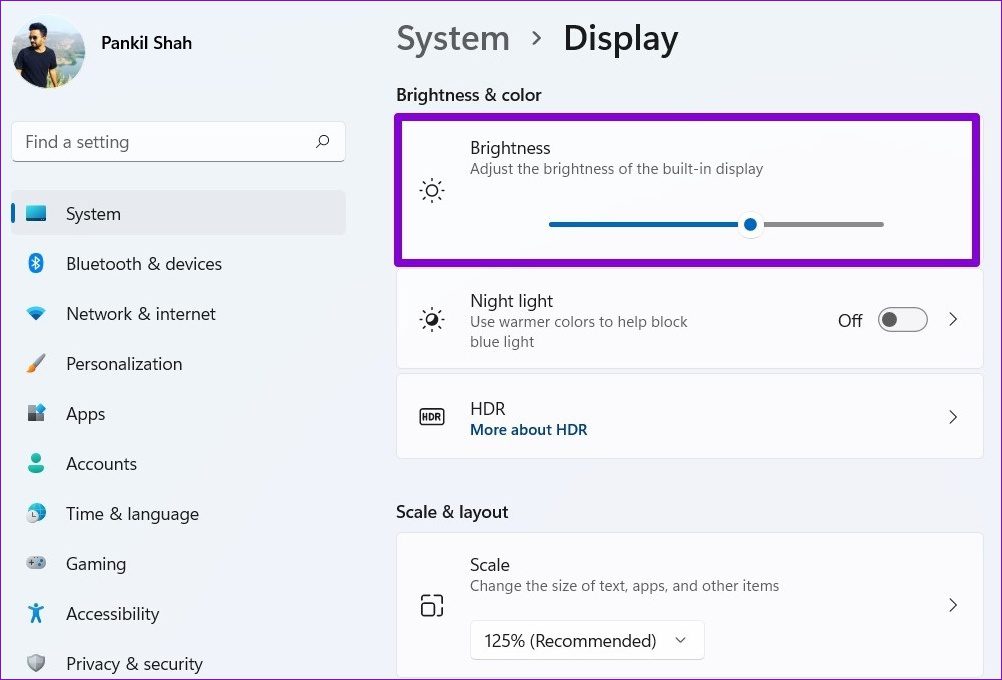Click the Accounts person icon
Viewport: 1002px width, 680px height.
pyautogui.click(x=36, y=464)
